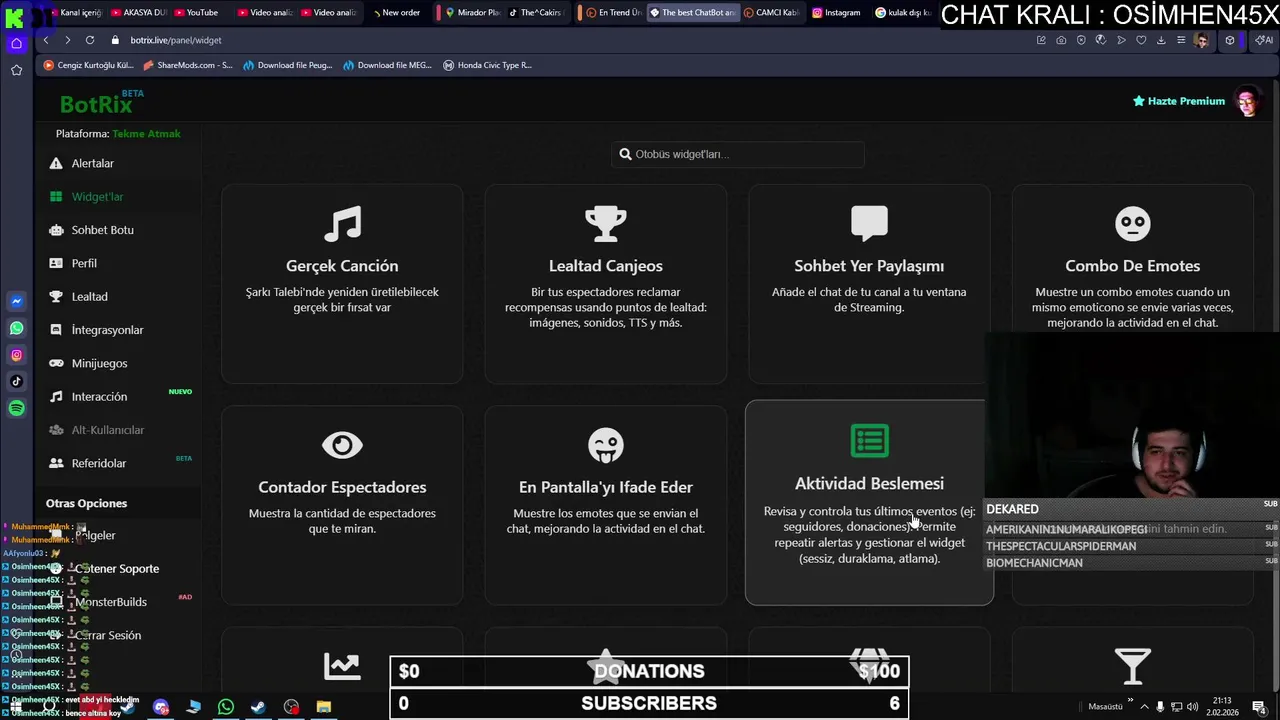Open WhatsApp from the Windows taskbar
The image size is (1280, 720).
coord(226,707)
